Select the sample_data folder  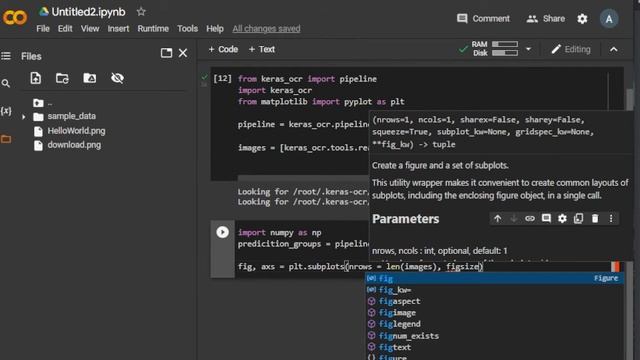(x=71, y=116)
